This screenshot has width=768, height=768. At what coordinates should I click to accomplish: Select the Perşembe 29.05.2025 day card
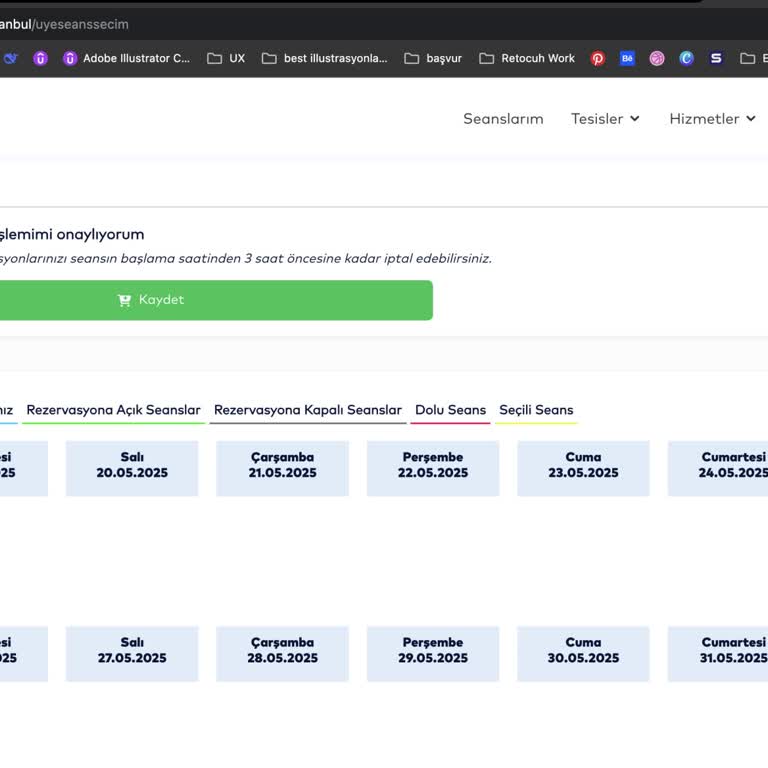433,653
